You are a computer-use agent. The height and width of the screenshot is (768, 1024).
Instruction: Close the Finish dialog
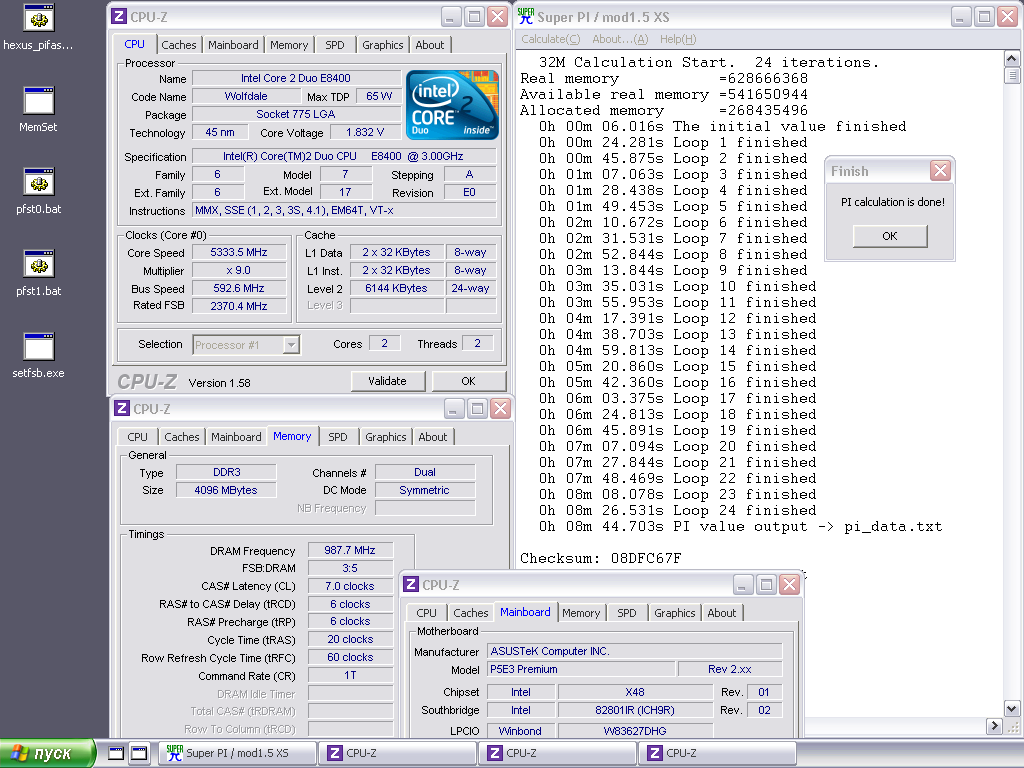coord(940,171)
